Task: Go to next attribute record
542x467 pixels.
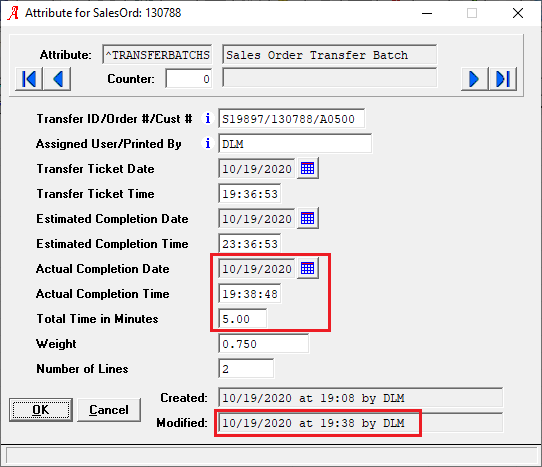Action: [475, 79]
